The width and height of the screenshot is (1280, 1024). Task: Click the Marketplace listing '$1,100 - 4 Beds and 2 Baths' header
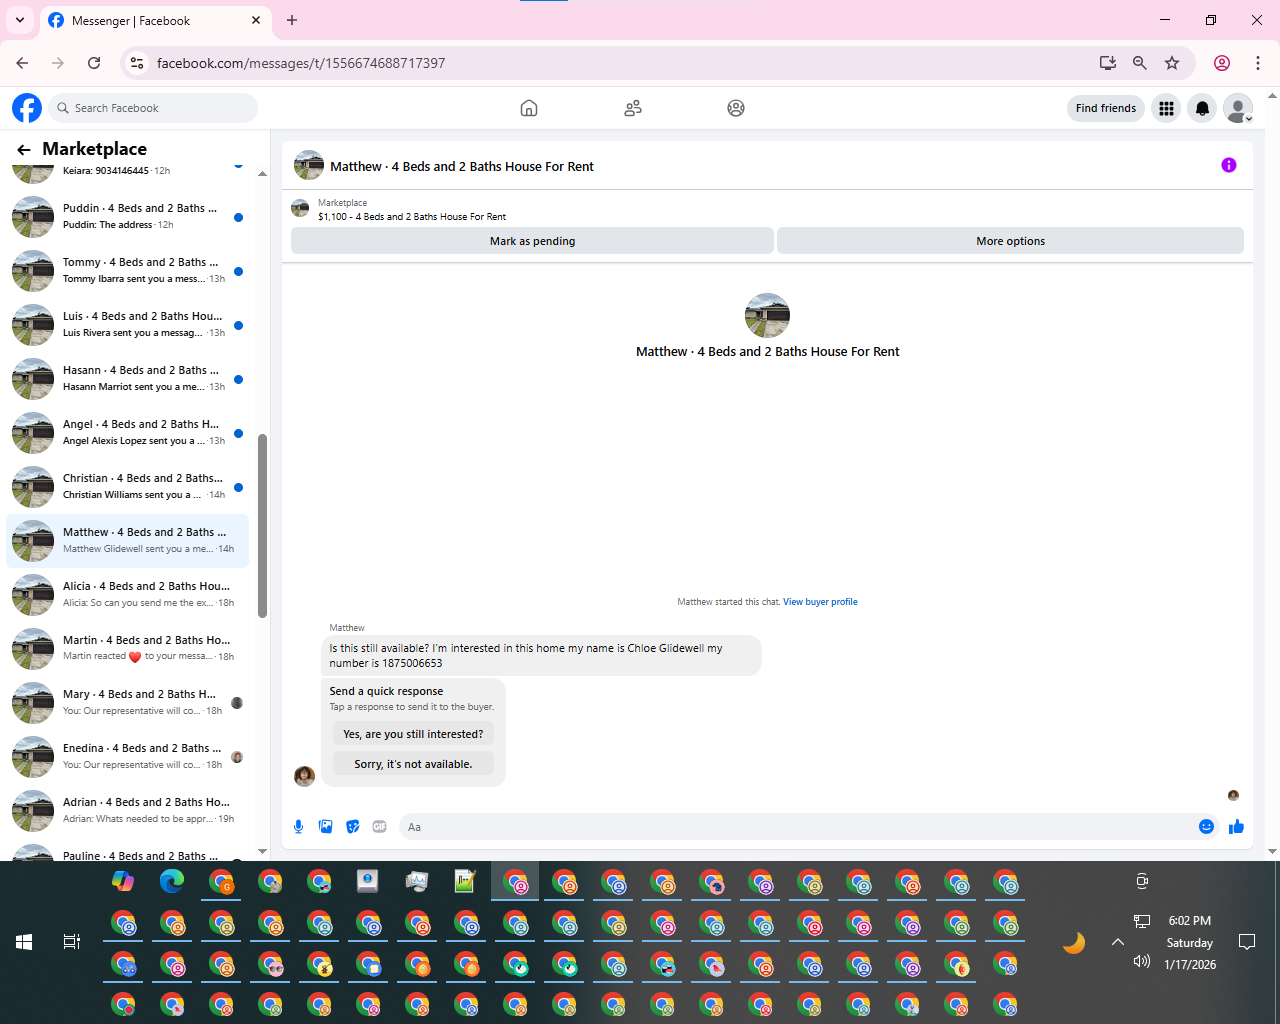[412, 216]
